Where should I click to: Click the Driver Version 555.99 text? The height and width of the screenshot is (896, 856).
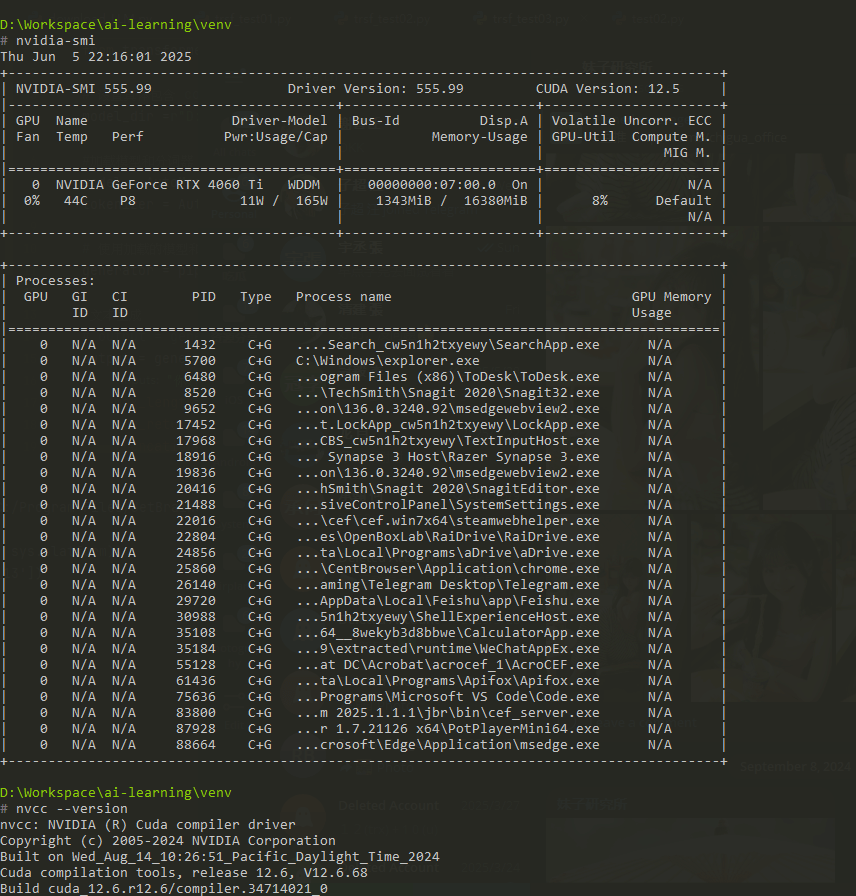coord(375,89)
